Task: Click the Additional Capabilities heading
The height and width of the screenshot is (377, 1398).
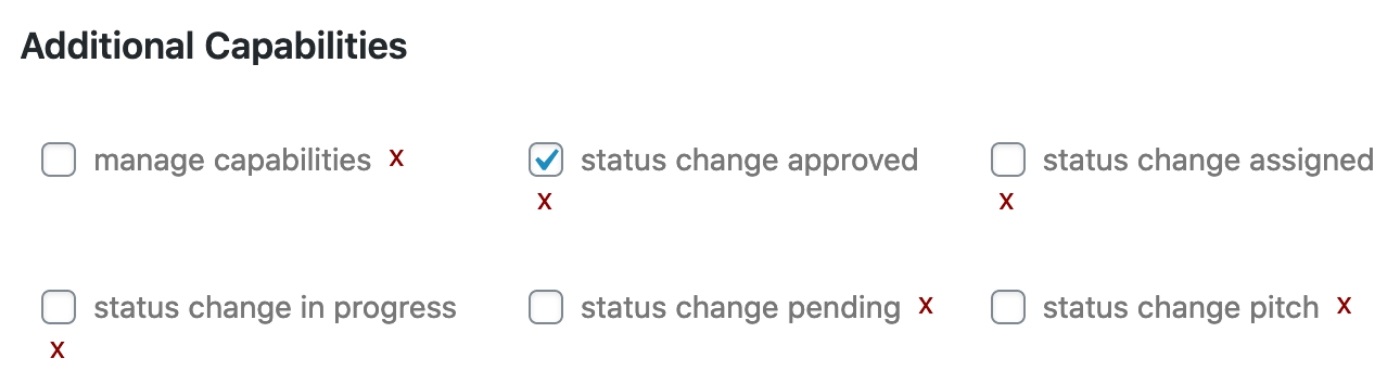Action: point(214,47)
